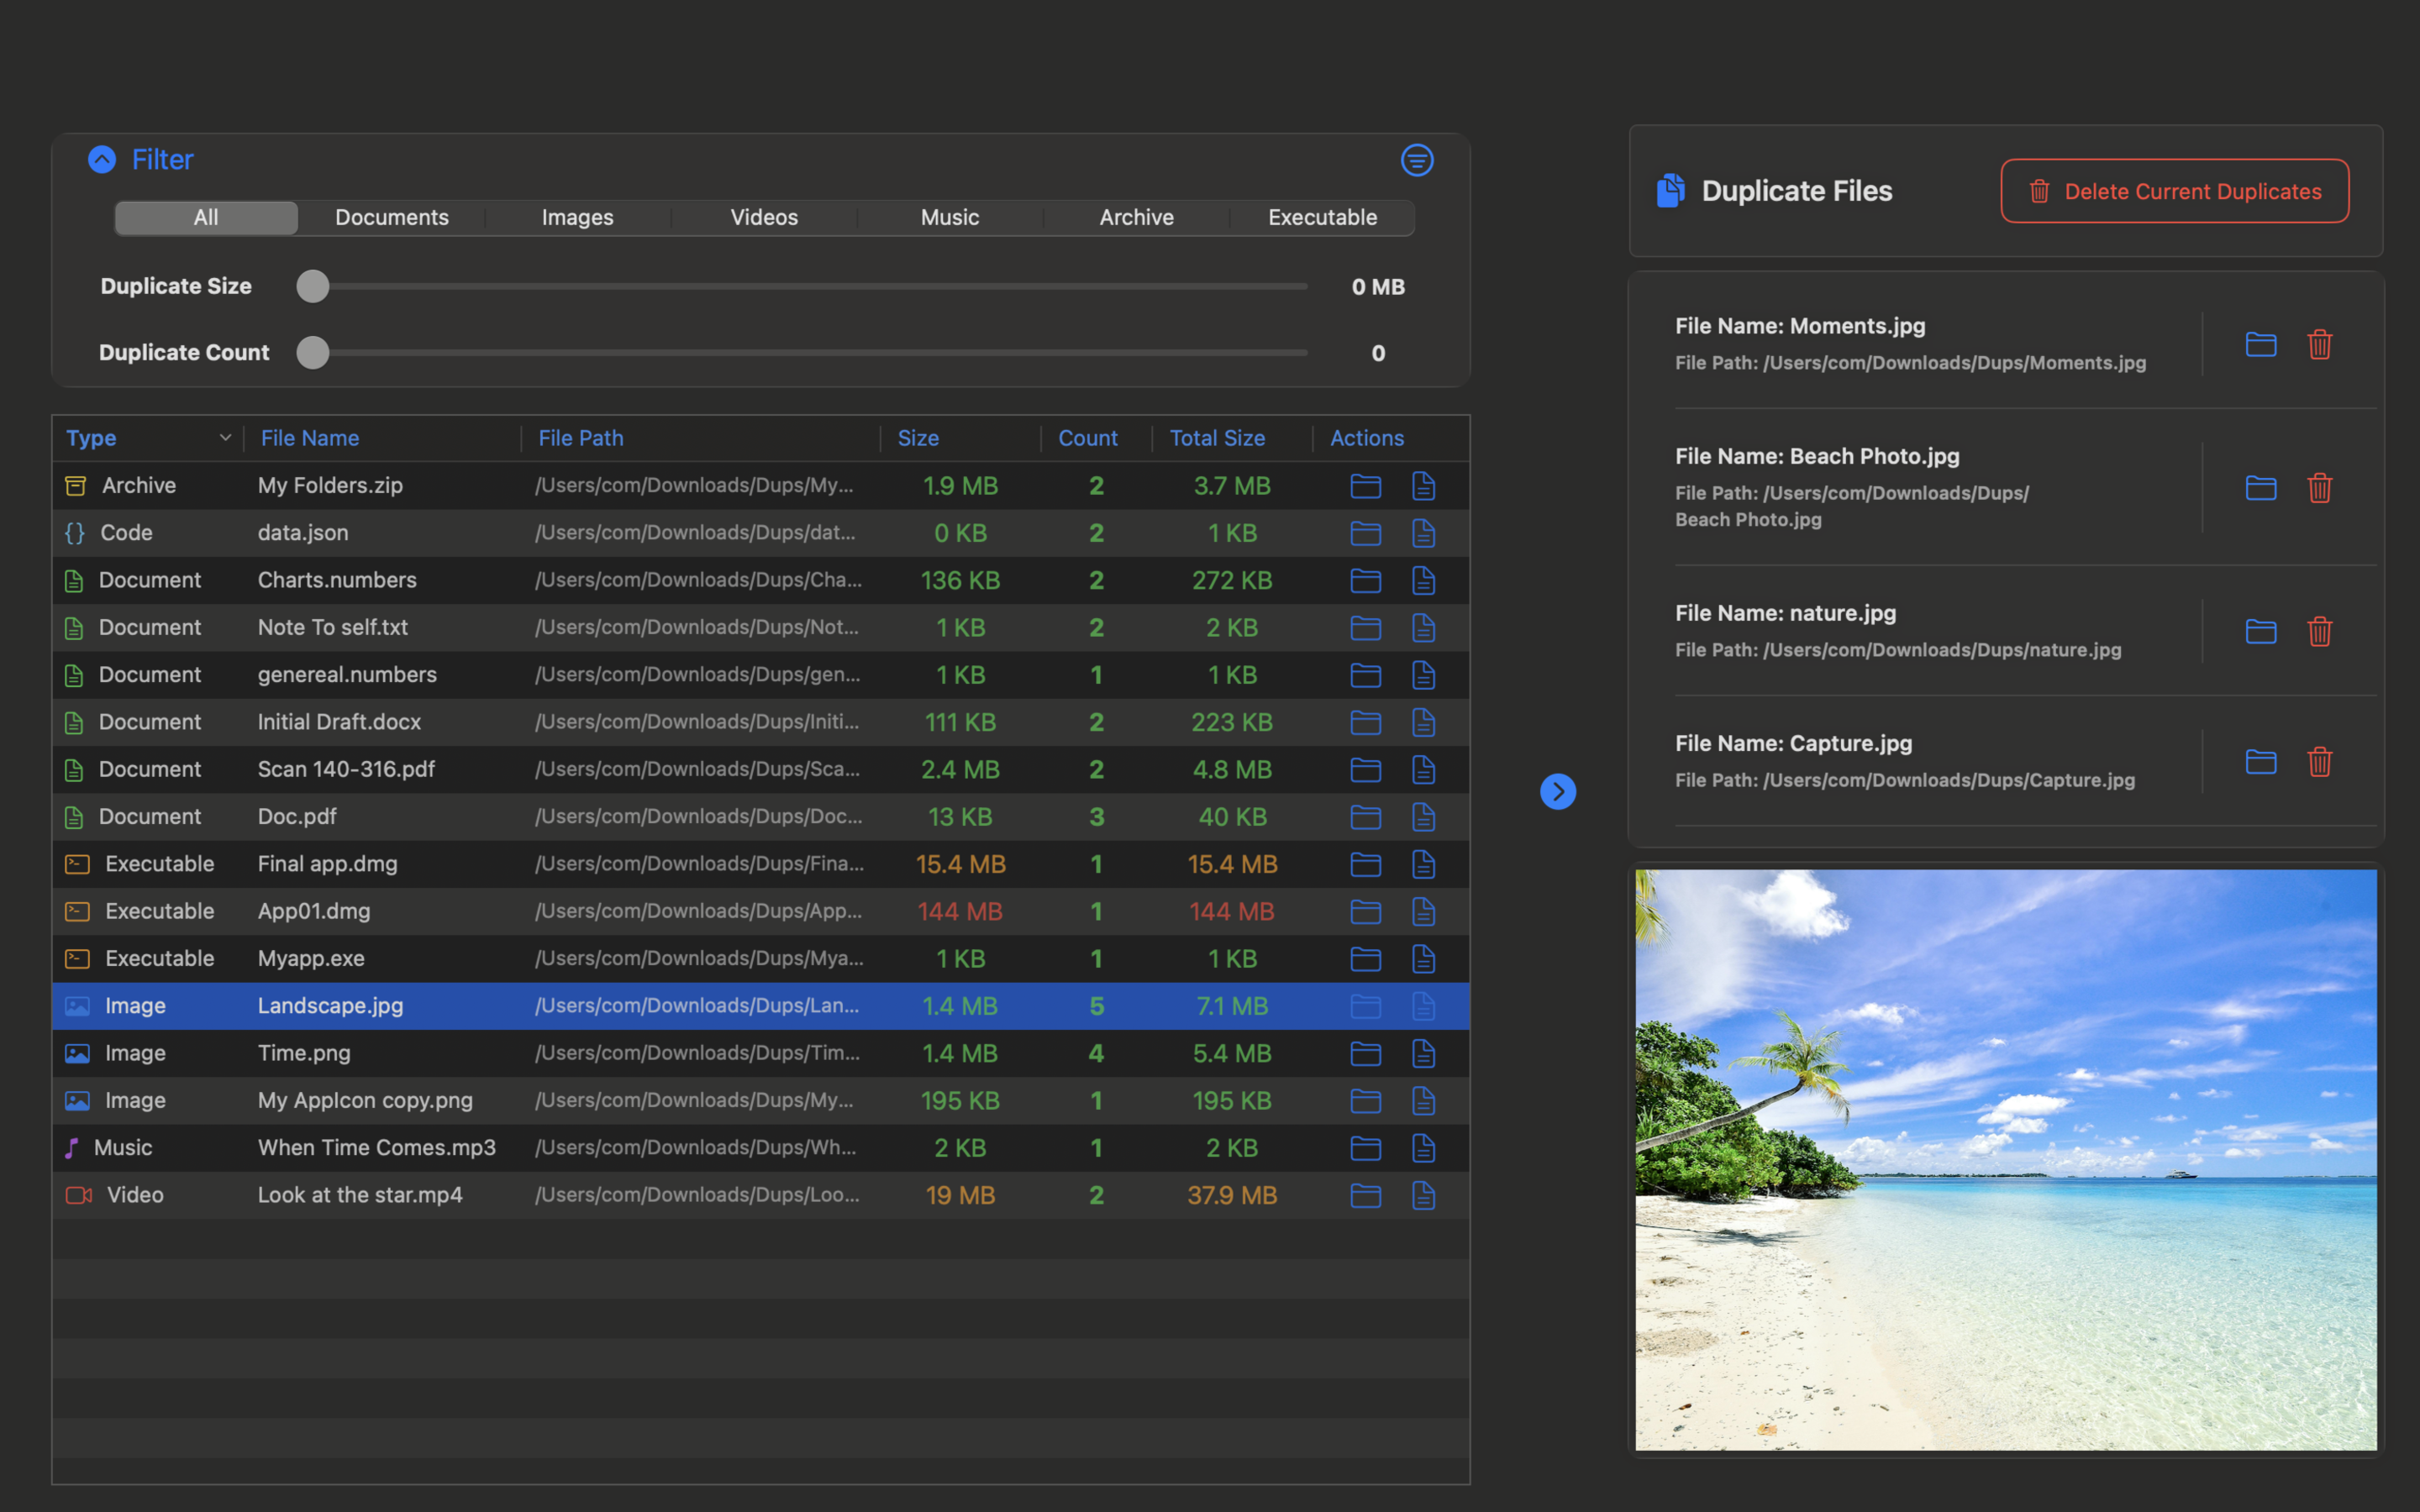Viewport: 2420px width, 1512px height.
Task: Switch to the Executable filter tab
Action: pos(1323,217)
